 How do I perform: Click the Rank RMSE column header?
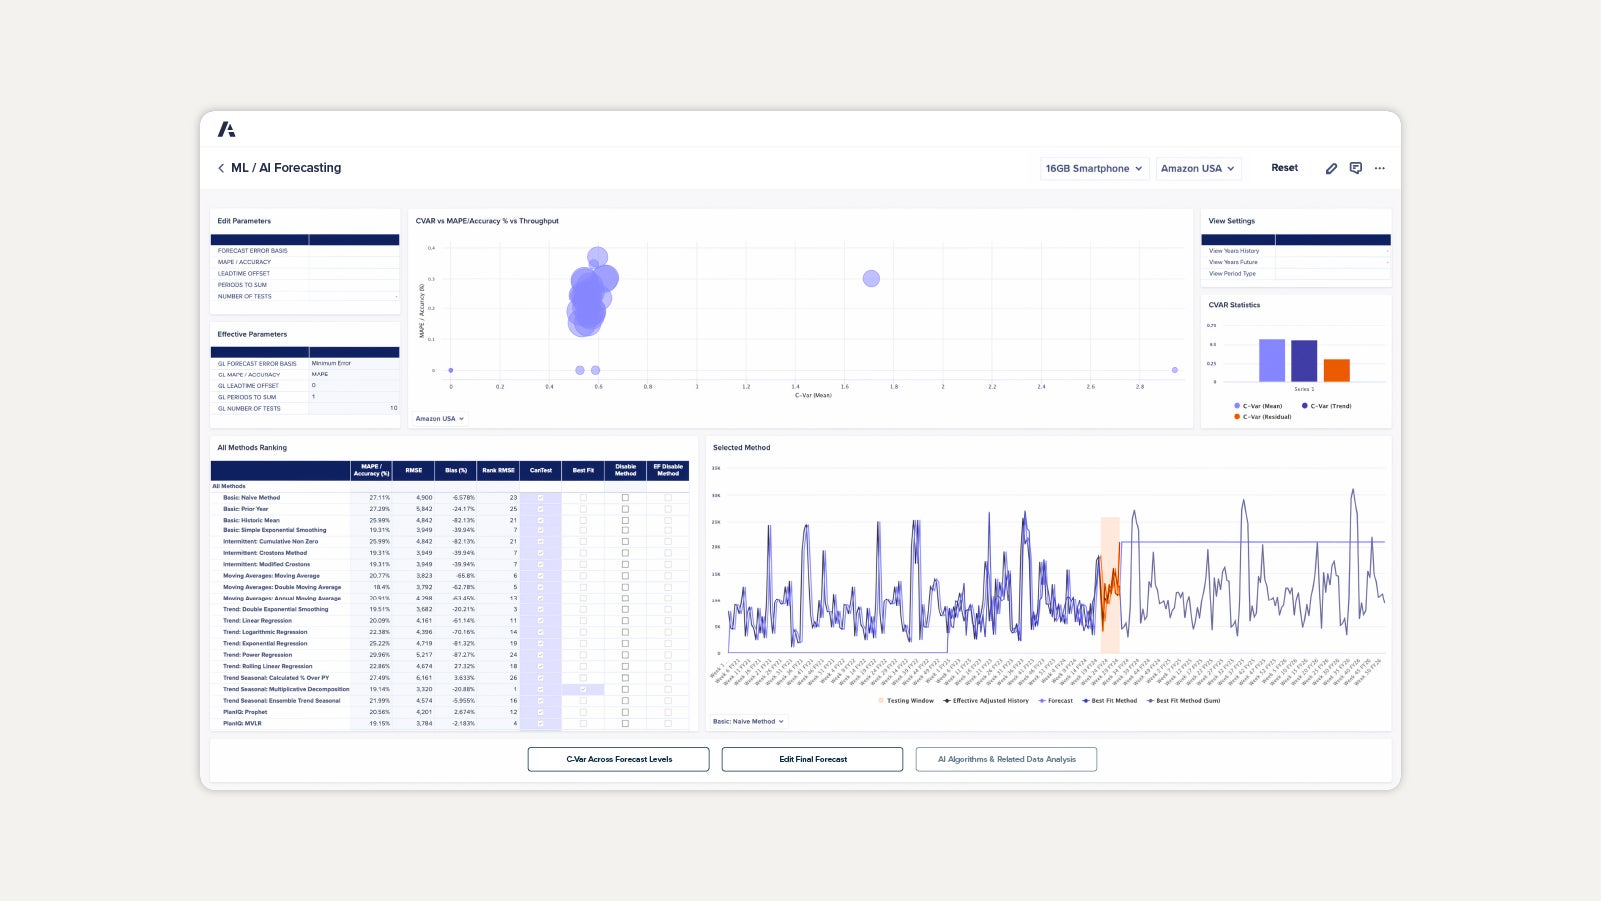click(498, 470)
